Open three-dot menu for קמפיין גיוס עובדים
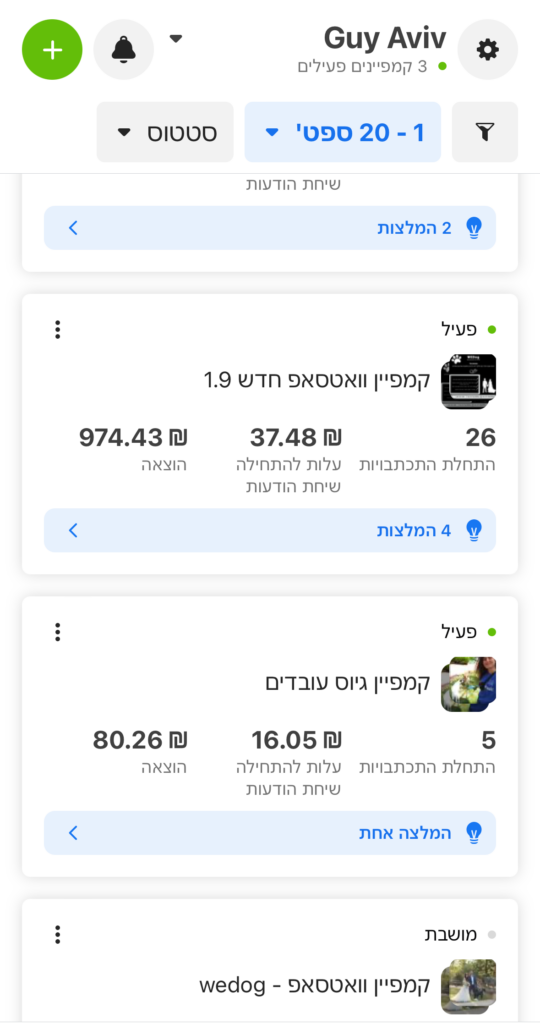The height and width of the screenshot is (1024, 540). 57,632
